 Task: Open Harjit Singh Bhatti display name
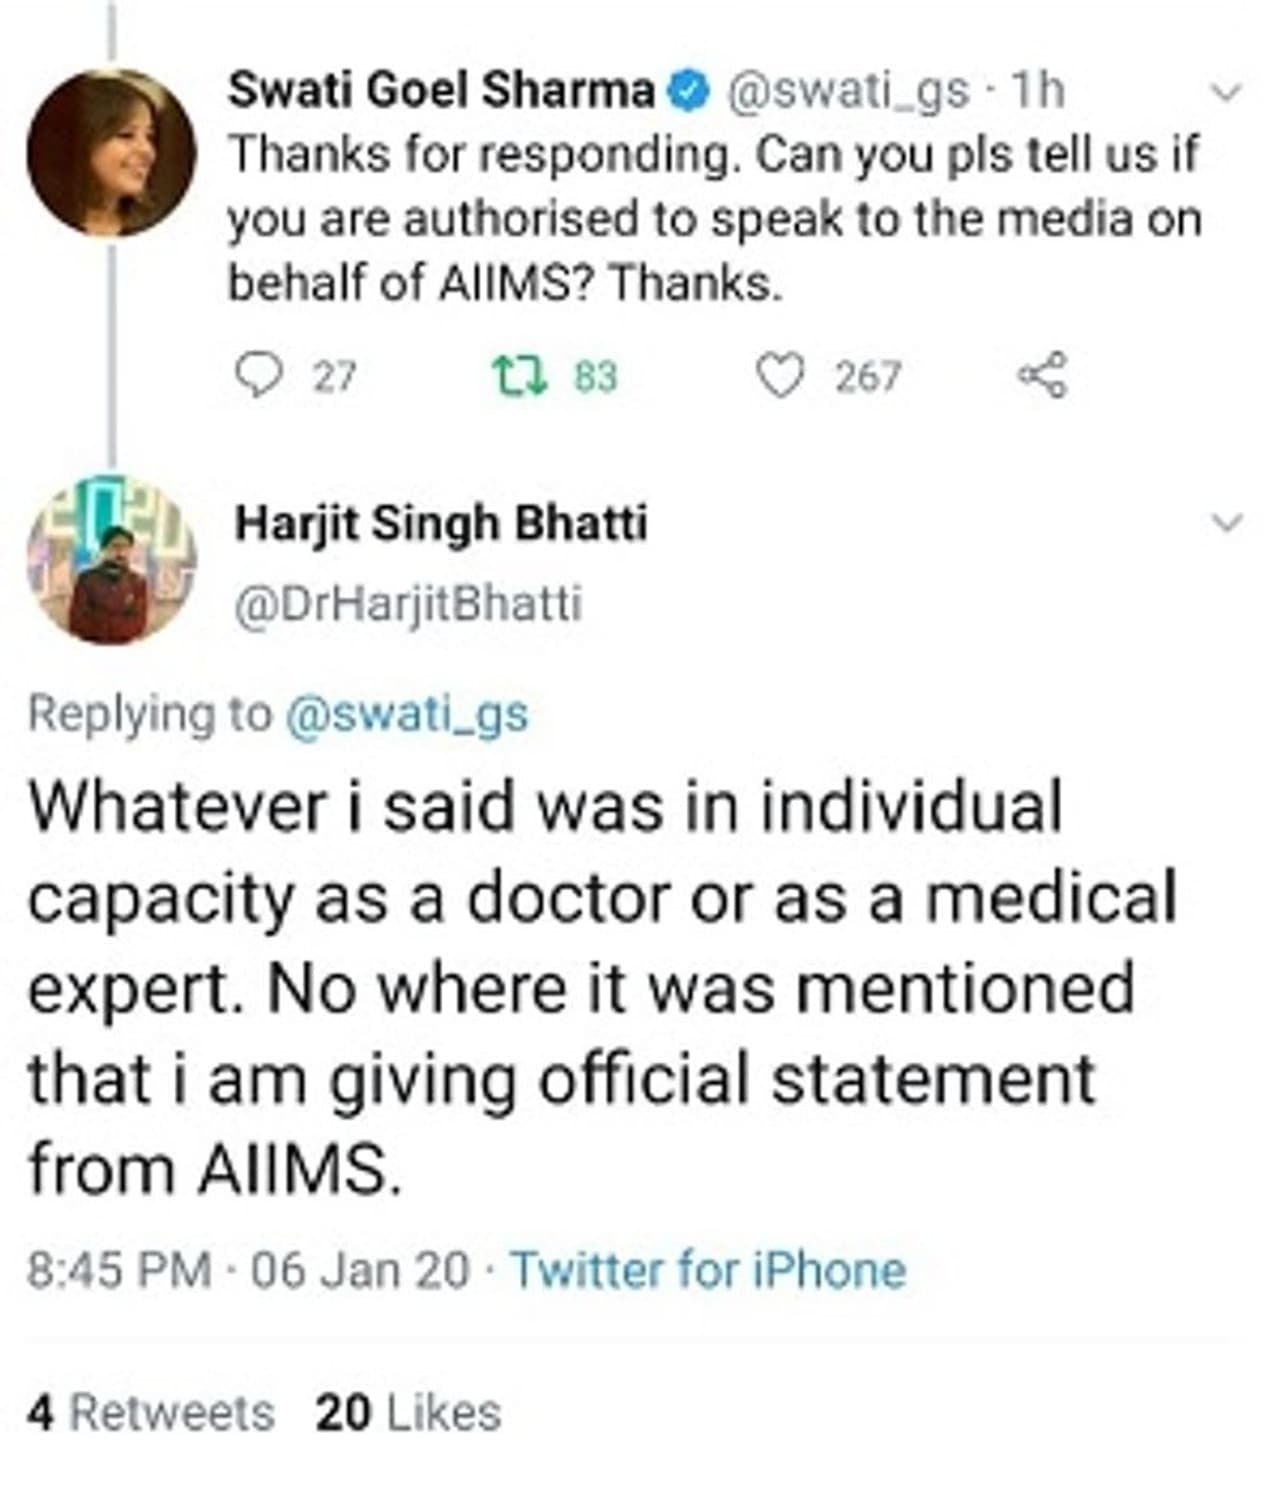pos(441,523)
